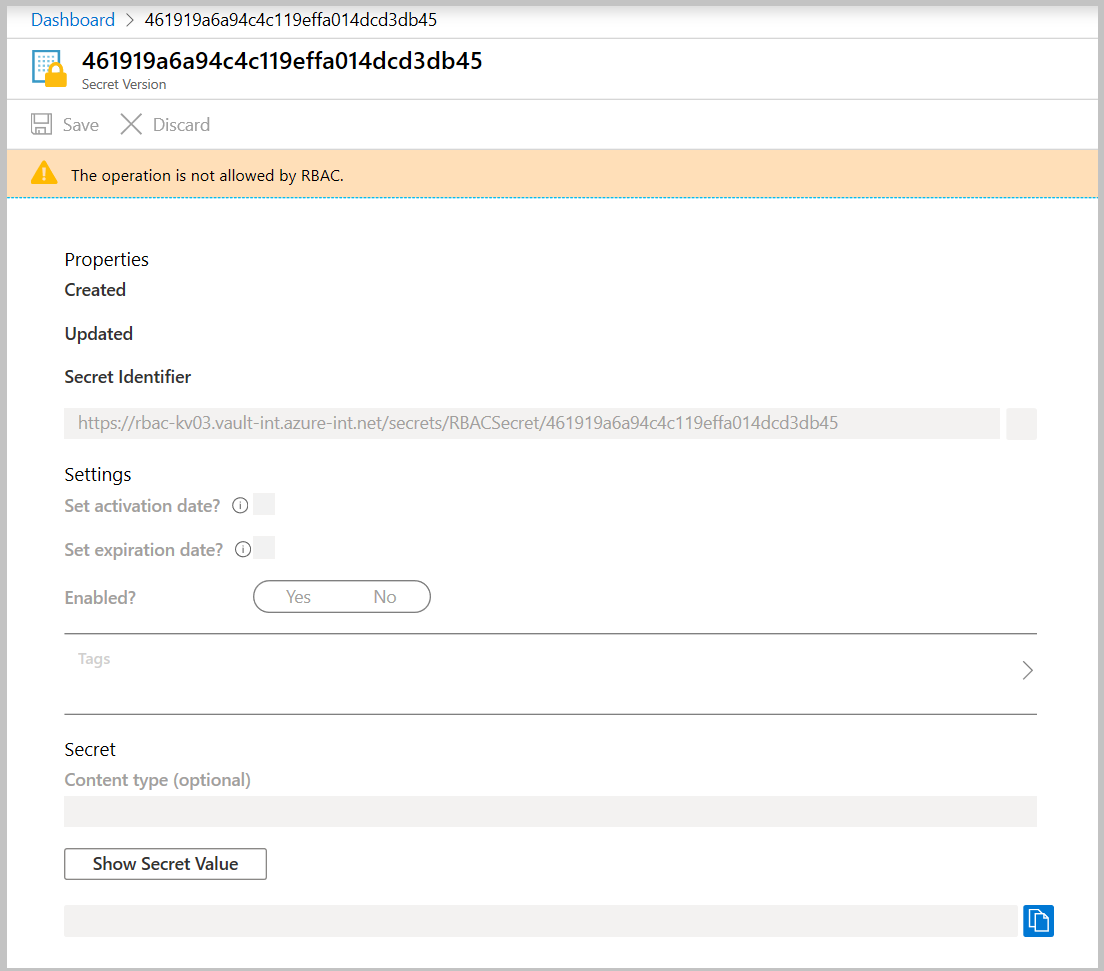Image resolution: width=1104 pixels, height=971 pixels.
Task: Click the Secret Identifier URL field
Action: point(532,424)
